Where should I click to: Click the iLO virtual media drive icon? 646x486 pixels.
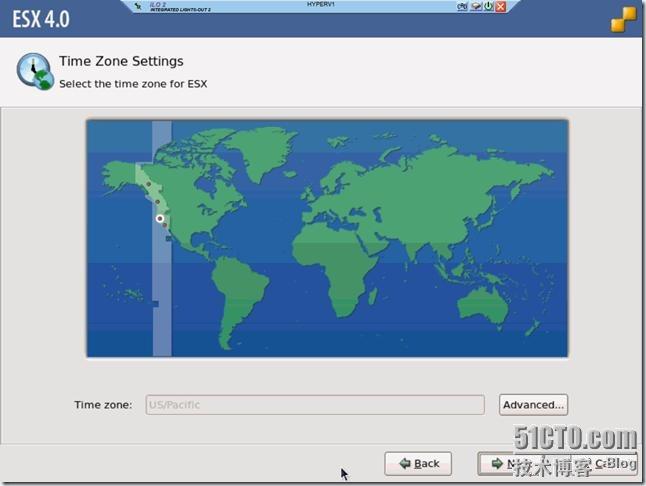476,6
